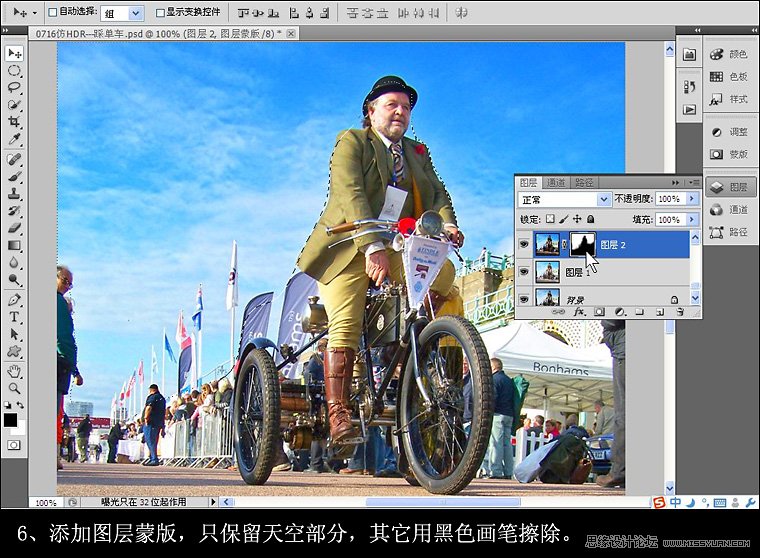Select the Eyedropper tool
This screenshot has height=558, width=760.
click(x=14, y=139)
